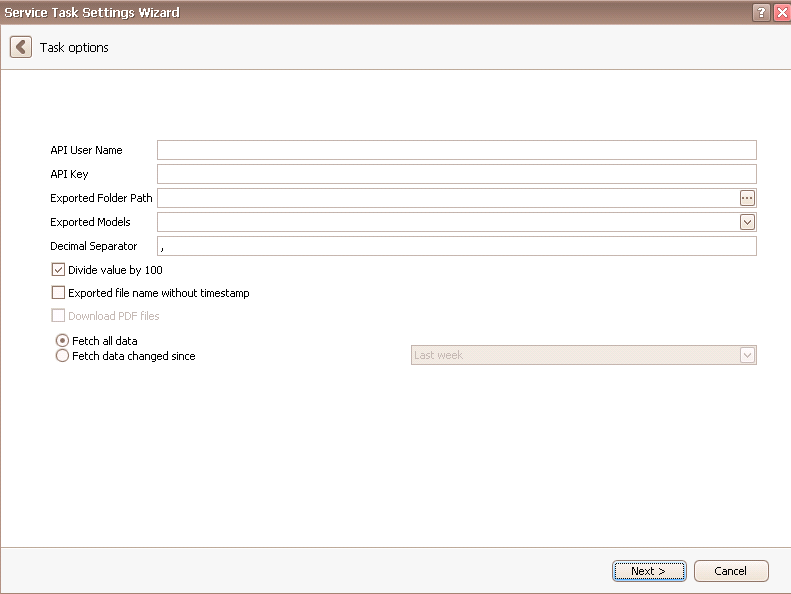791x594 pixels.
Task: Proceed with the Next button
Action: [649, 571]
